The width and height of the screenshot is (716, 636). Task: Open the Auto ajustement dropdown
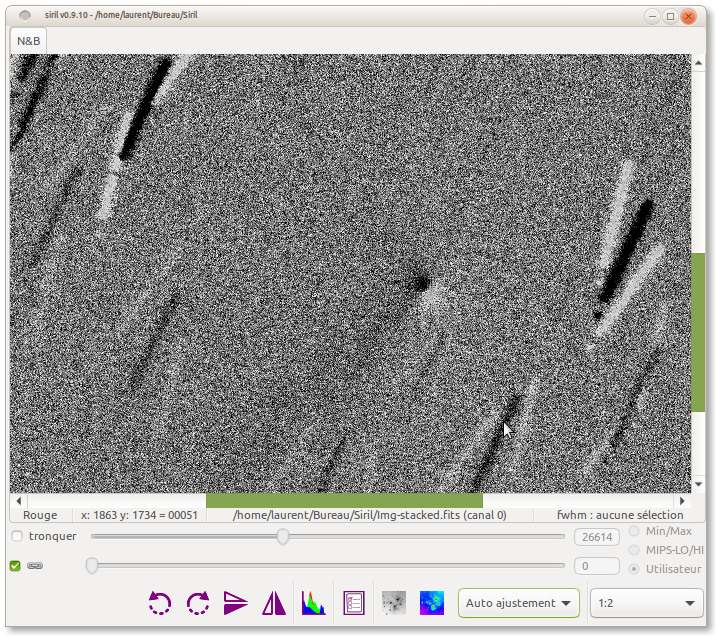(x=520, y=603)
